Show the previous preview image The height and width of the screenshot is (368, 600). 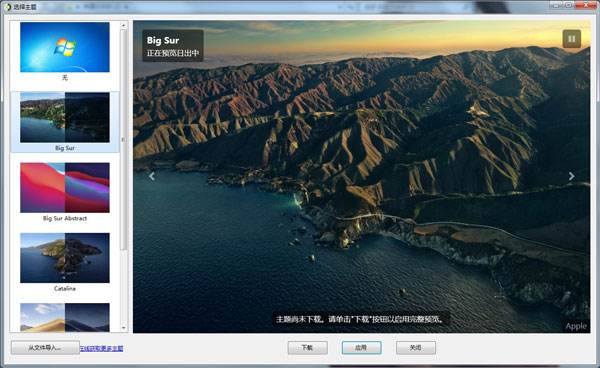152,176
